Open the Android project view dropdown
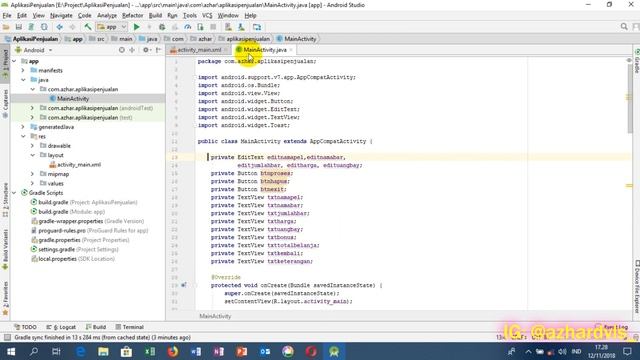The width and height of the screenshot is (640, 360). click(x=34, y=50)
